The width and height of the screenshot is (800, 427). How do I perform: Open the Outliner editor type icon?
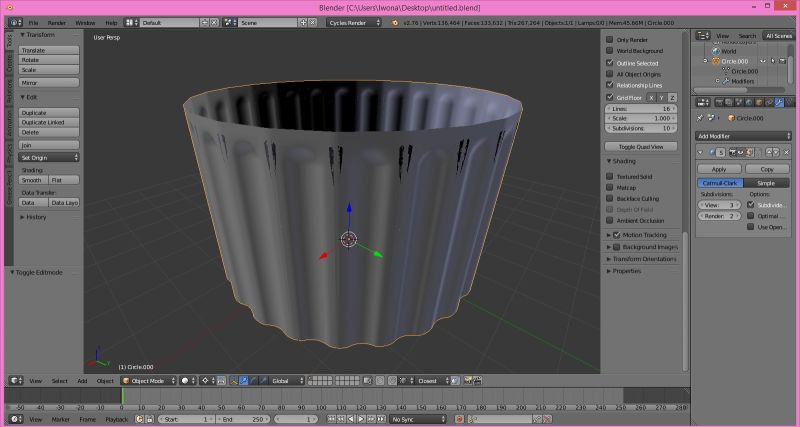(702, 35)
